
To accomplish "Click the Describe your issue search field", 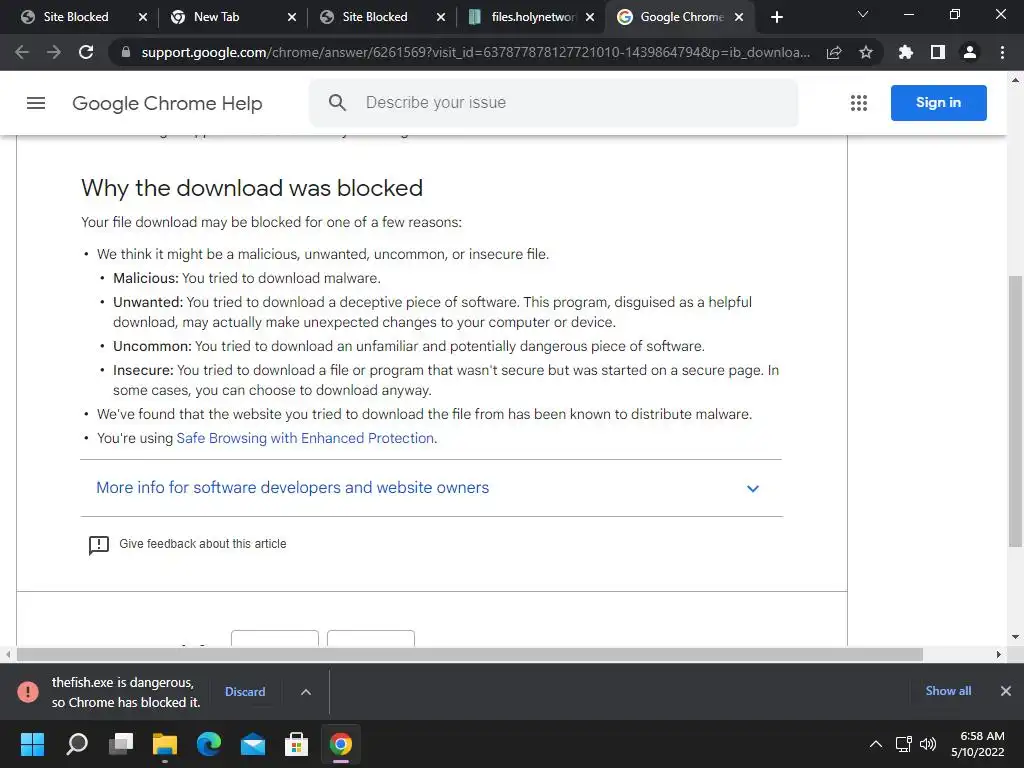I will (x=553, y=103).
